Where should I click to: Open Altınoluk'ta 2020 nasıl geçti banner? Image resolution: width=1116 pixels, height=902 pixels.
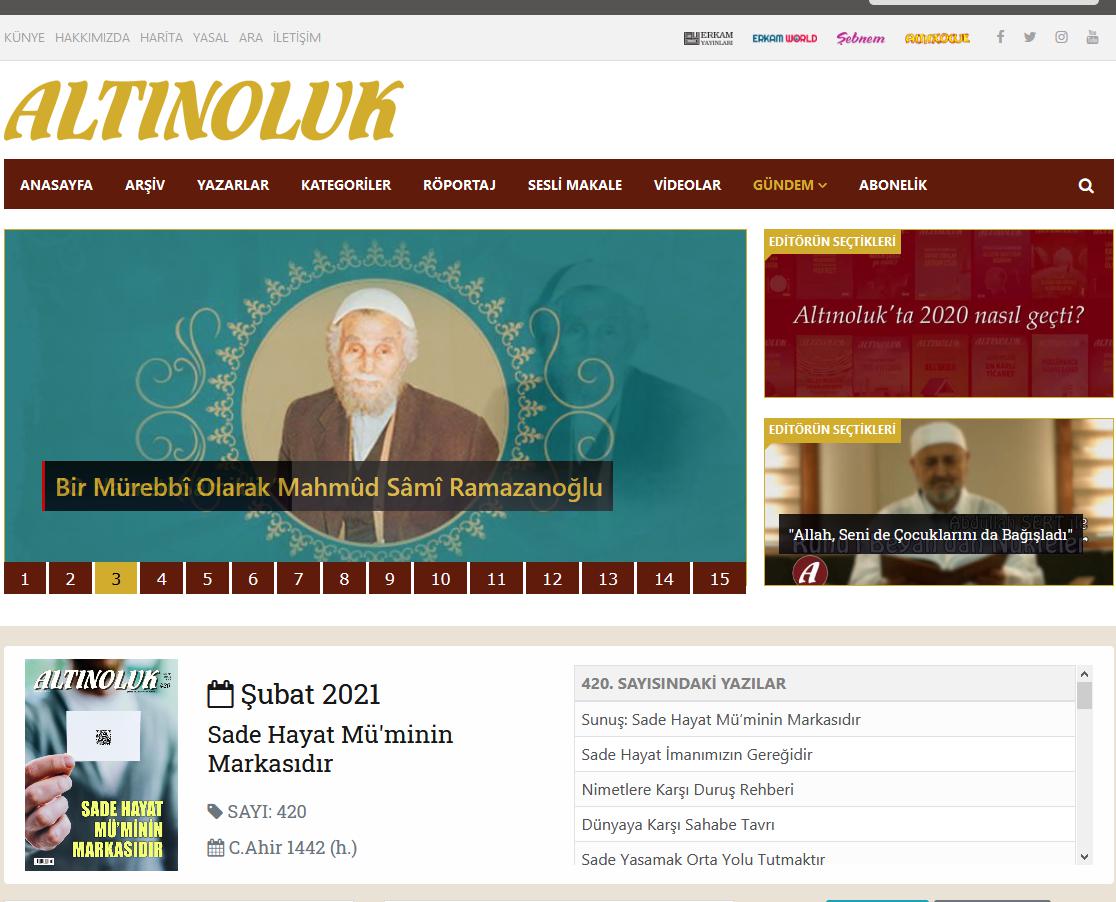tap(939, 313)
